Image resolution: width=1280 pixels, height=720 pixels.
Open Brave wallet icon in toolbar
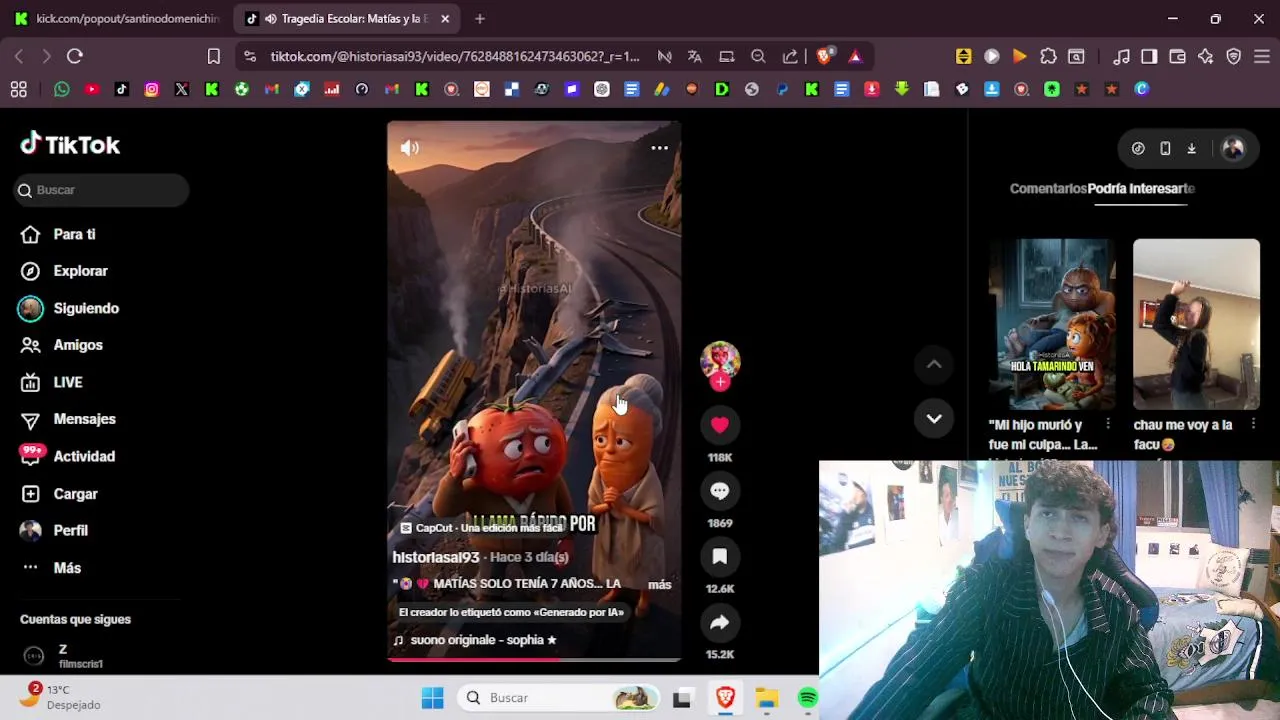(x=1177, y=56)
